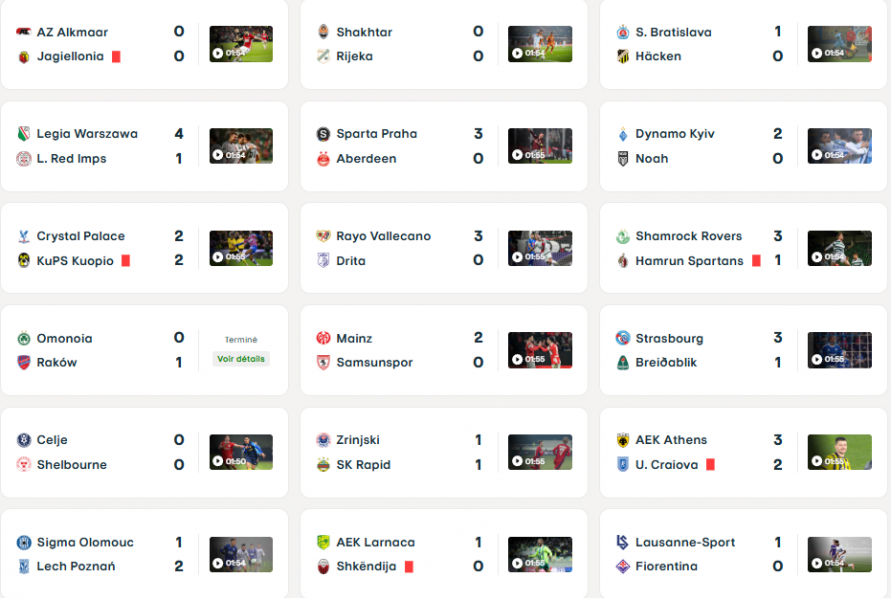This screenshot has width=891, height=600.
Task: Click the Dynamo Kyiv club logo
Action: pyautogui.click(x=623, y=133)
